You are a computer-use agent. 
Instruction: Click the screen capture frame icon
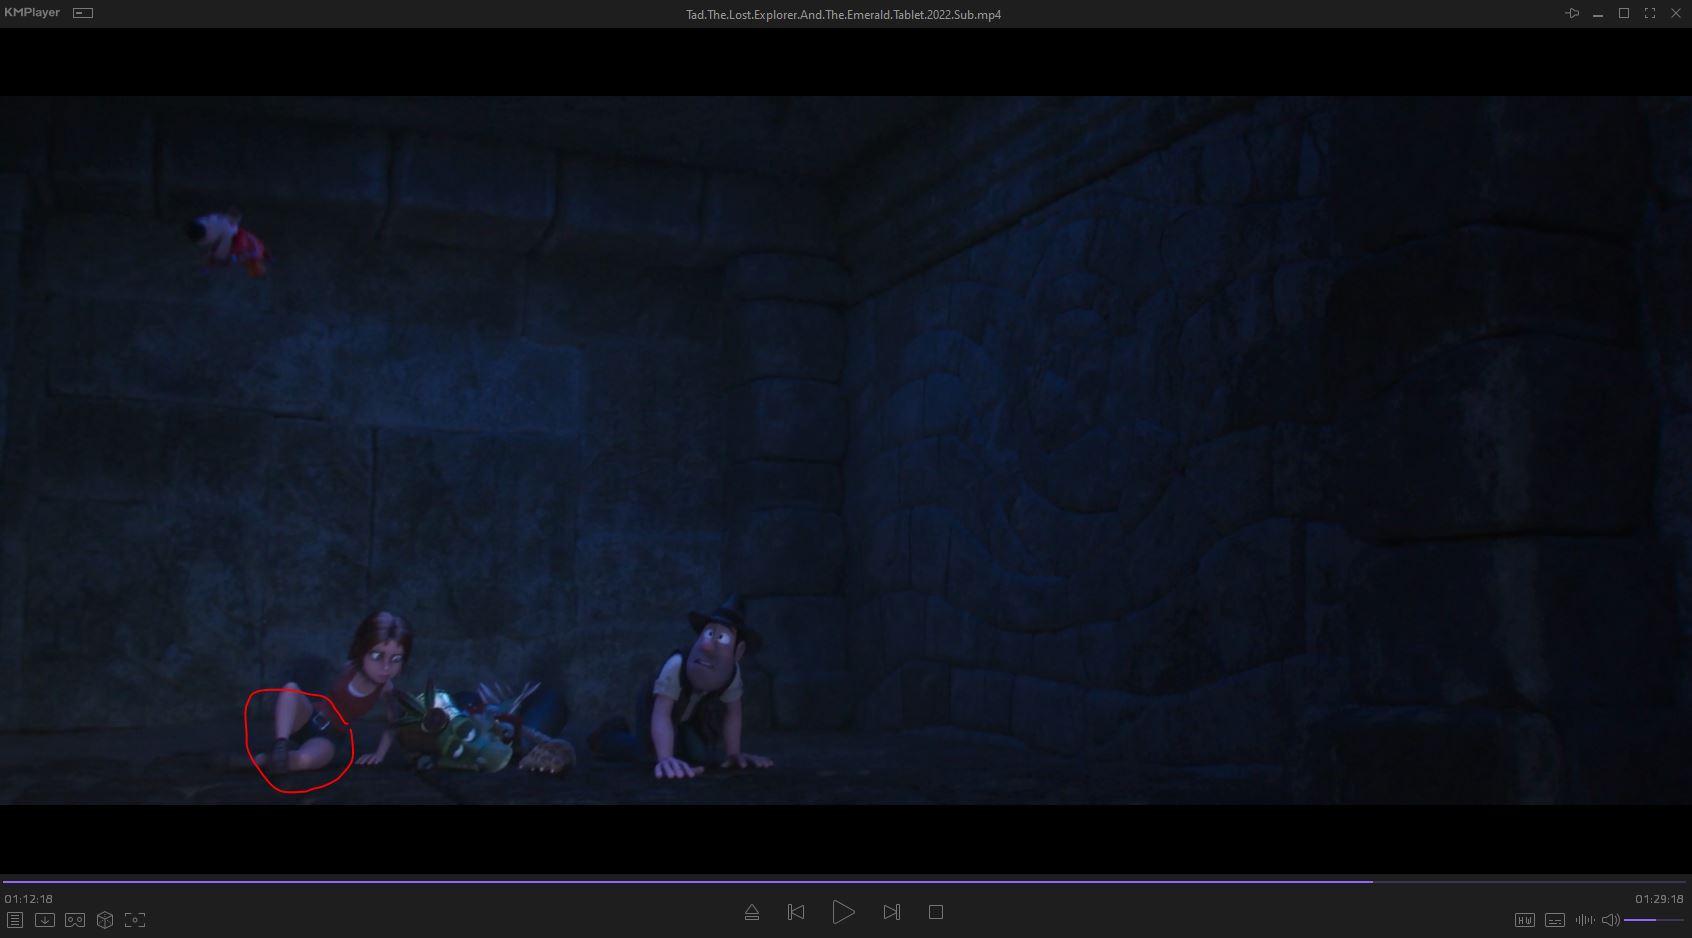click(135, 920)
